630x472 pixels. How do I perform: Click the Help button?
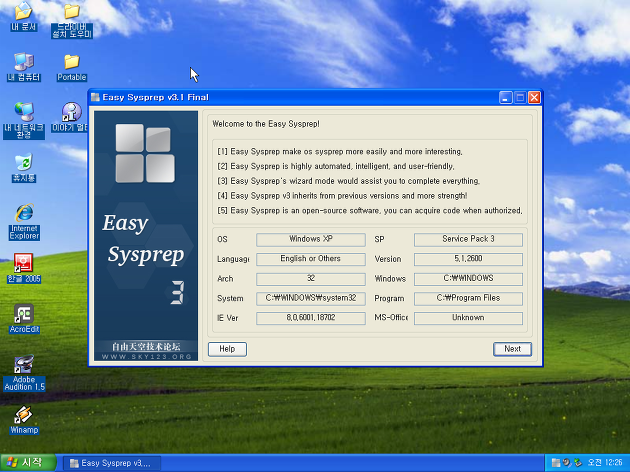pyautogui.click(x=227, y=349)
